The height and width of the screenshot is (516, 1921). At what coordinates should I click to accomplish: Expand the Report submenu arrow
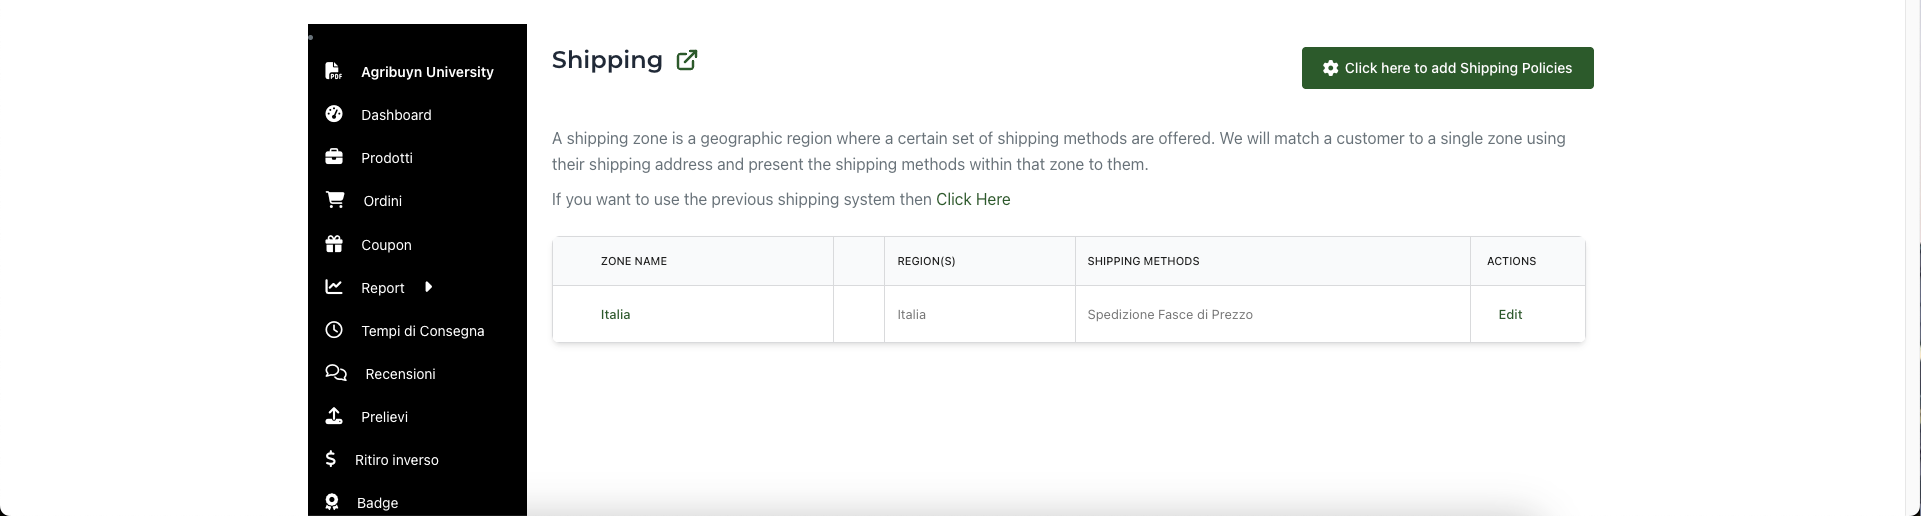(x=428, y=287)
